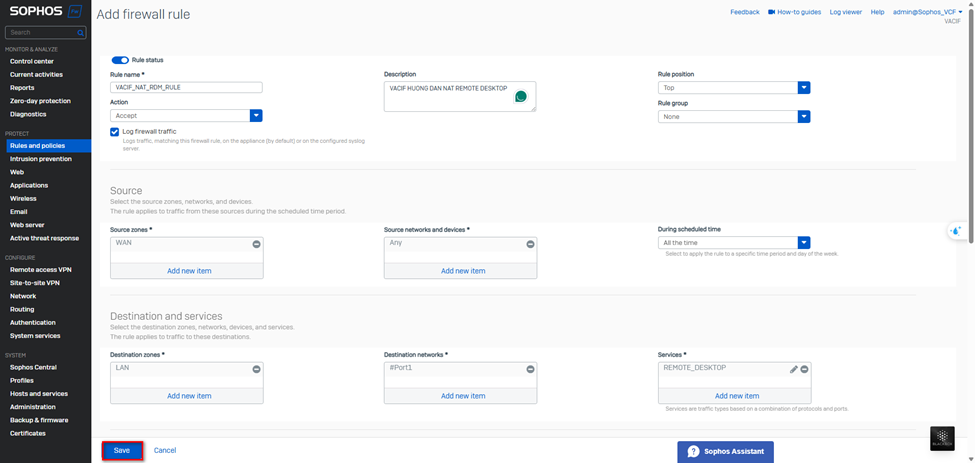Screen dimensions: 975x463
Task: Open the Action dropdown
Action: 256,116
